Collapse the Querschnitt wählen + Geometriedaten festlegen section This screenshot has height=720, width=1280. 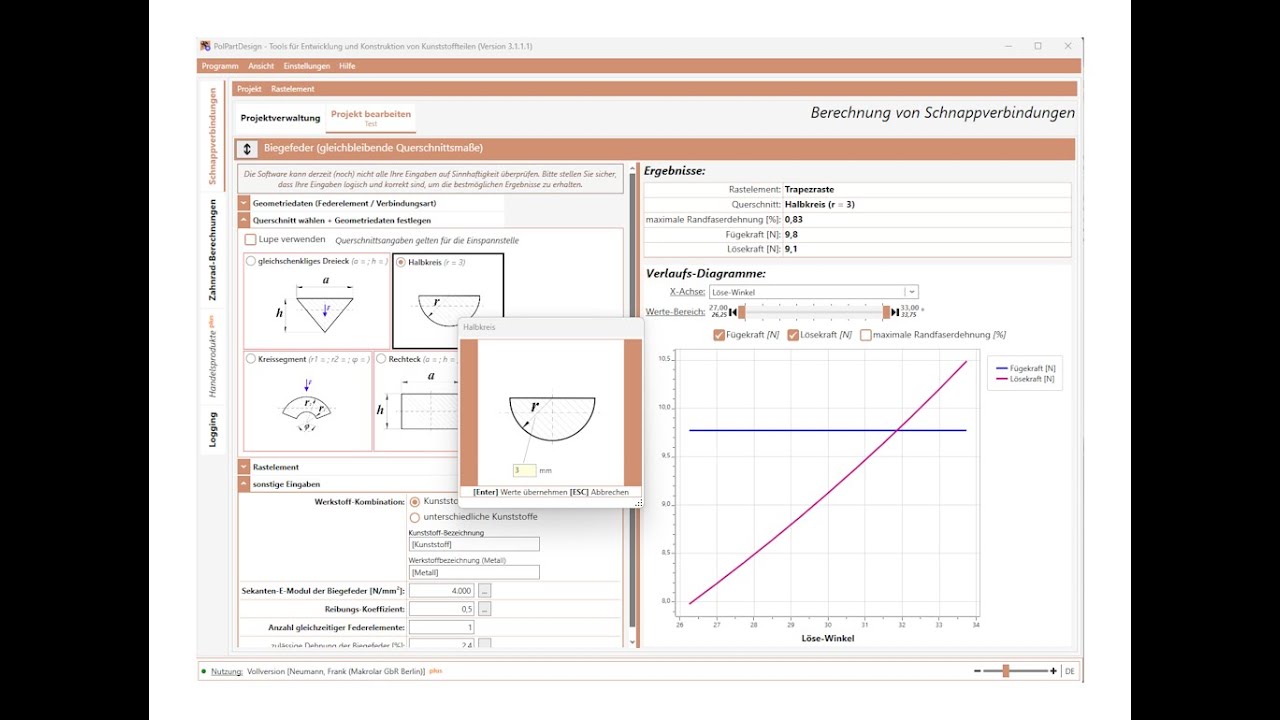pos(244,220)
